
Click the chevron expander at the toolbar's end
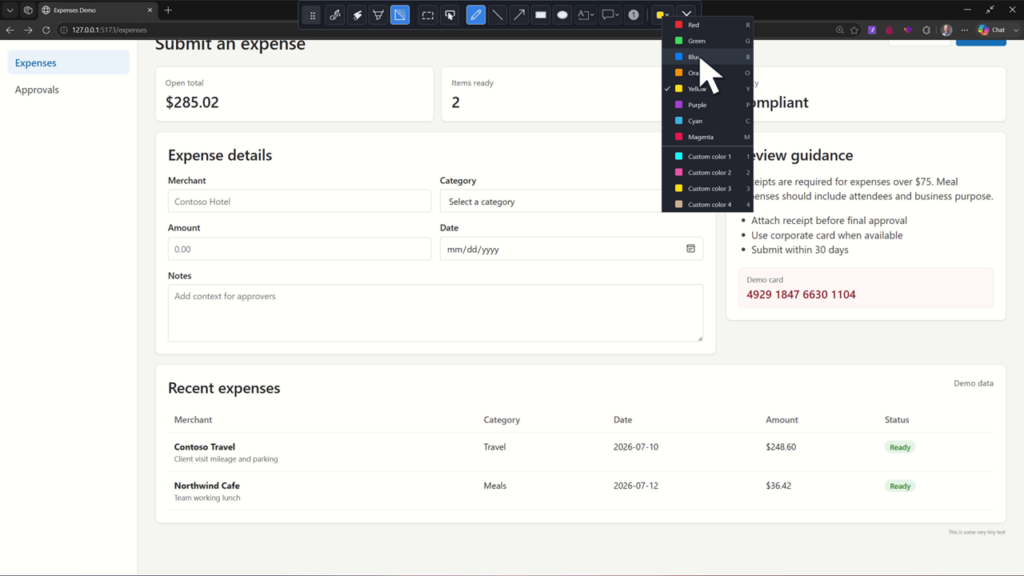tap(686, 15)
